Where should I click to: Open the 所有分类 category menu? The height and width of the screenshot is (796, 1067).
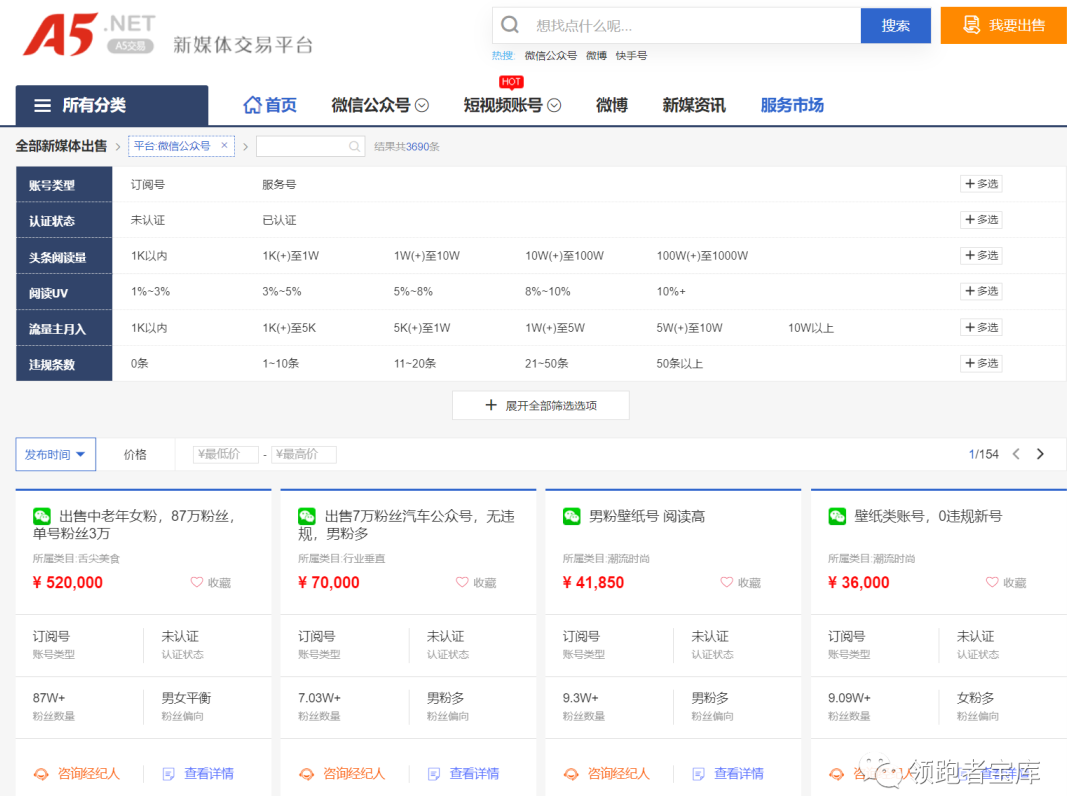[111, 105]
